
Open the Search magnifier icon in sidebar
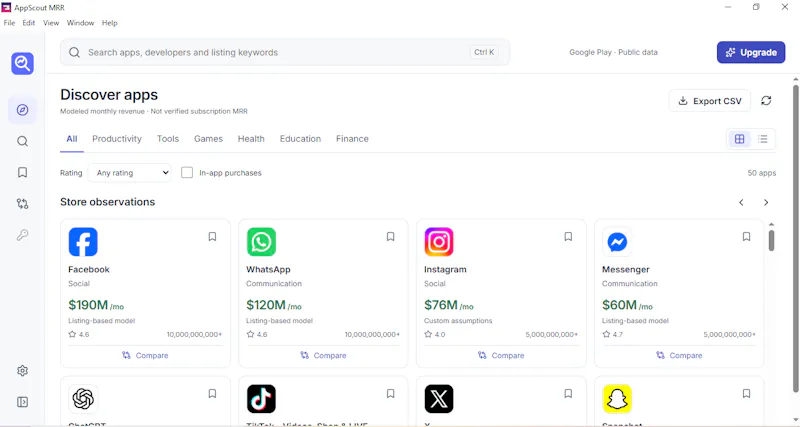click(22, 141)
